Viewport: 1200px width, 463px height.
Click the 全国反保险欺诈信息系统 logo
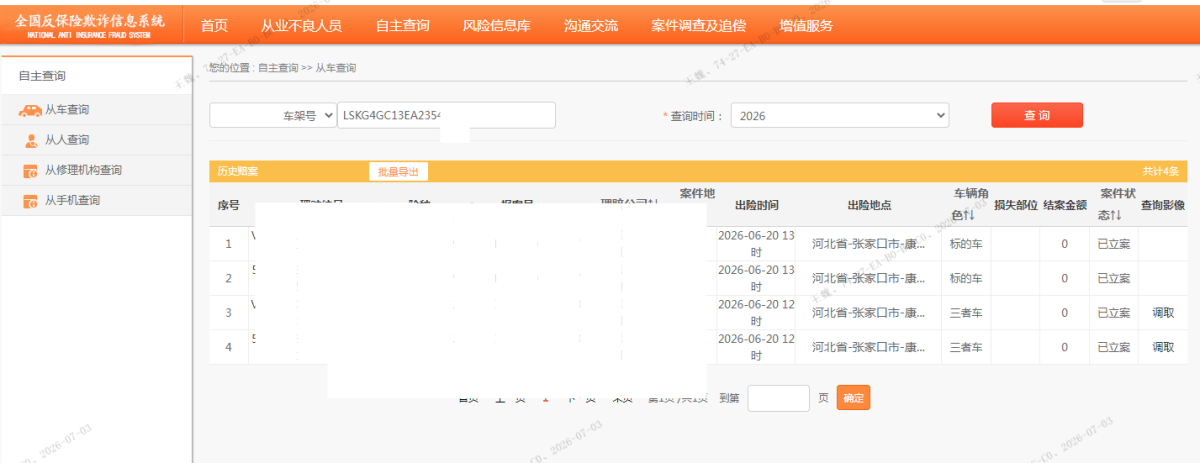coord(90,26)
